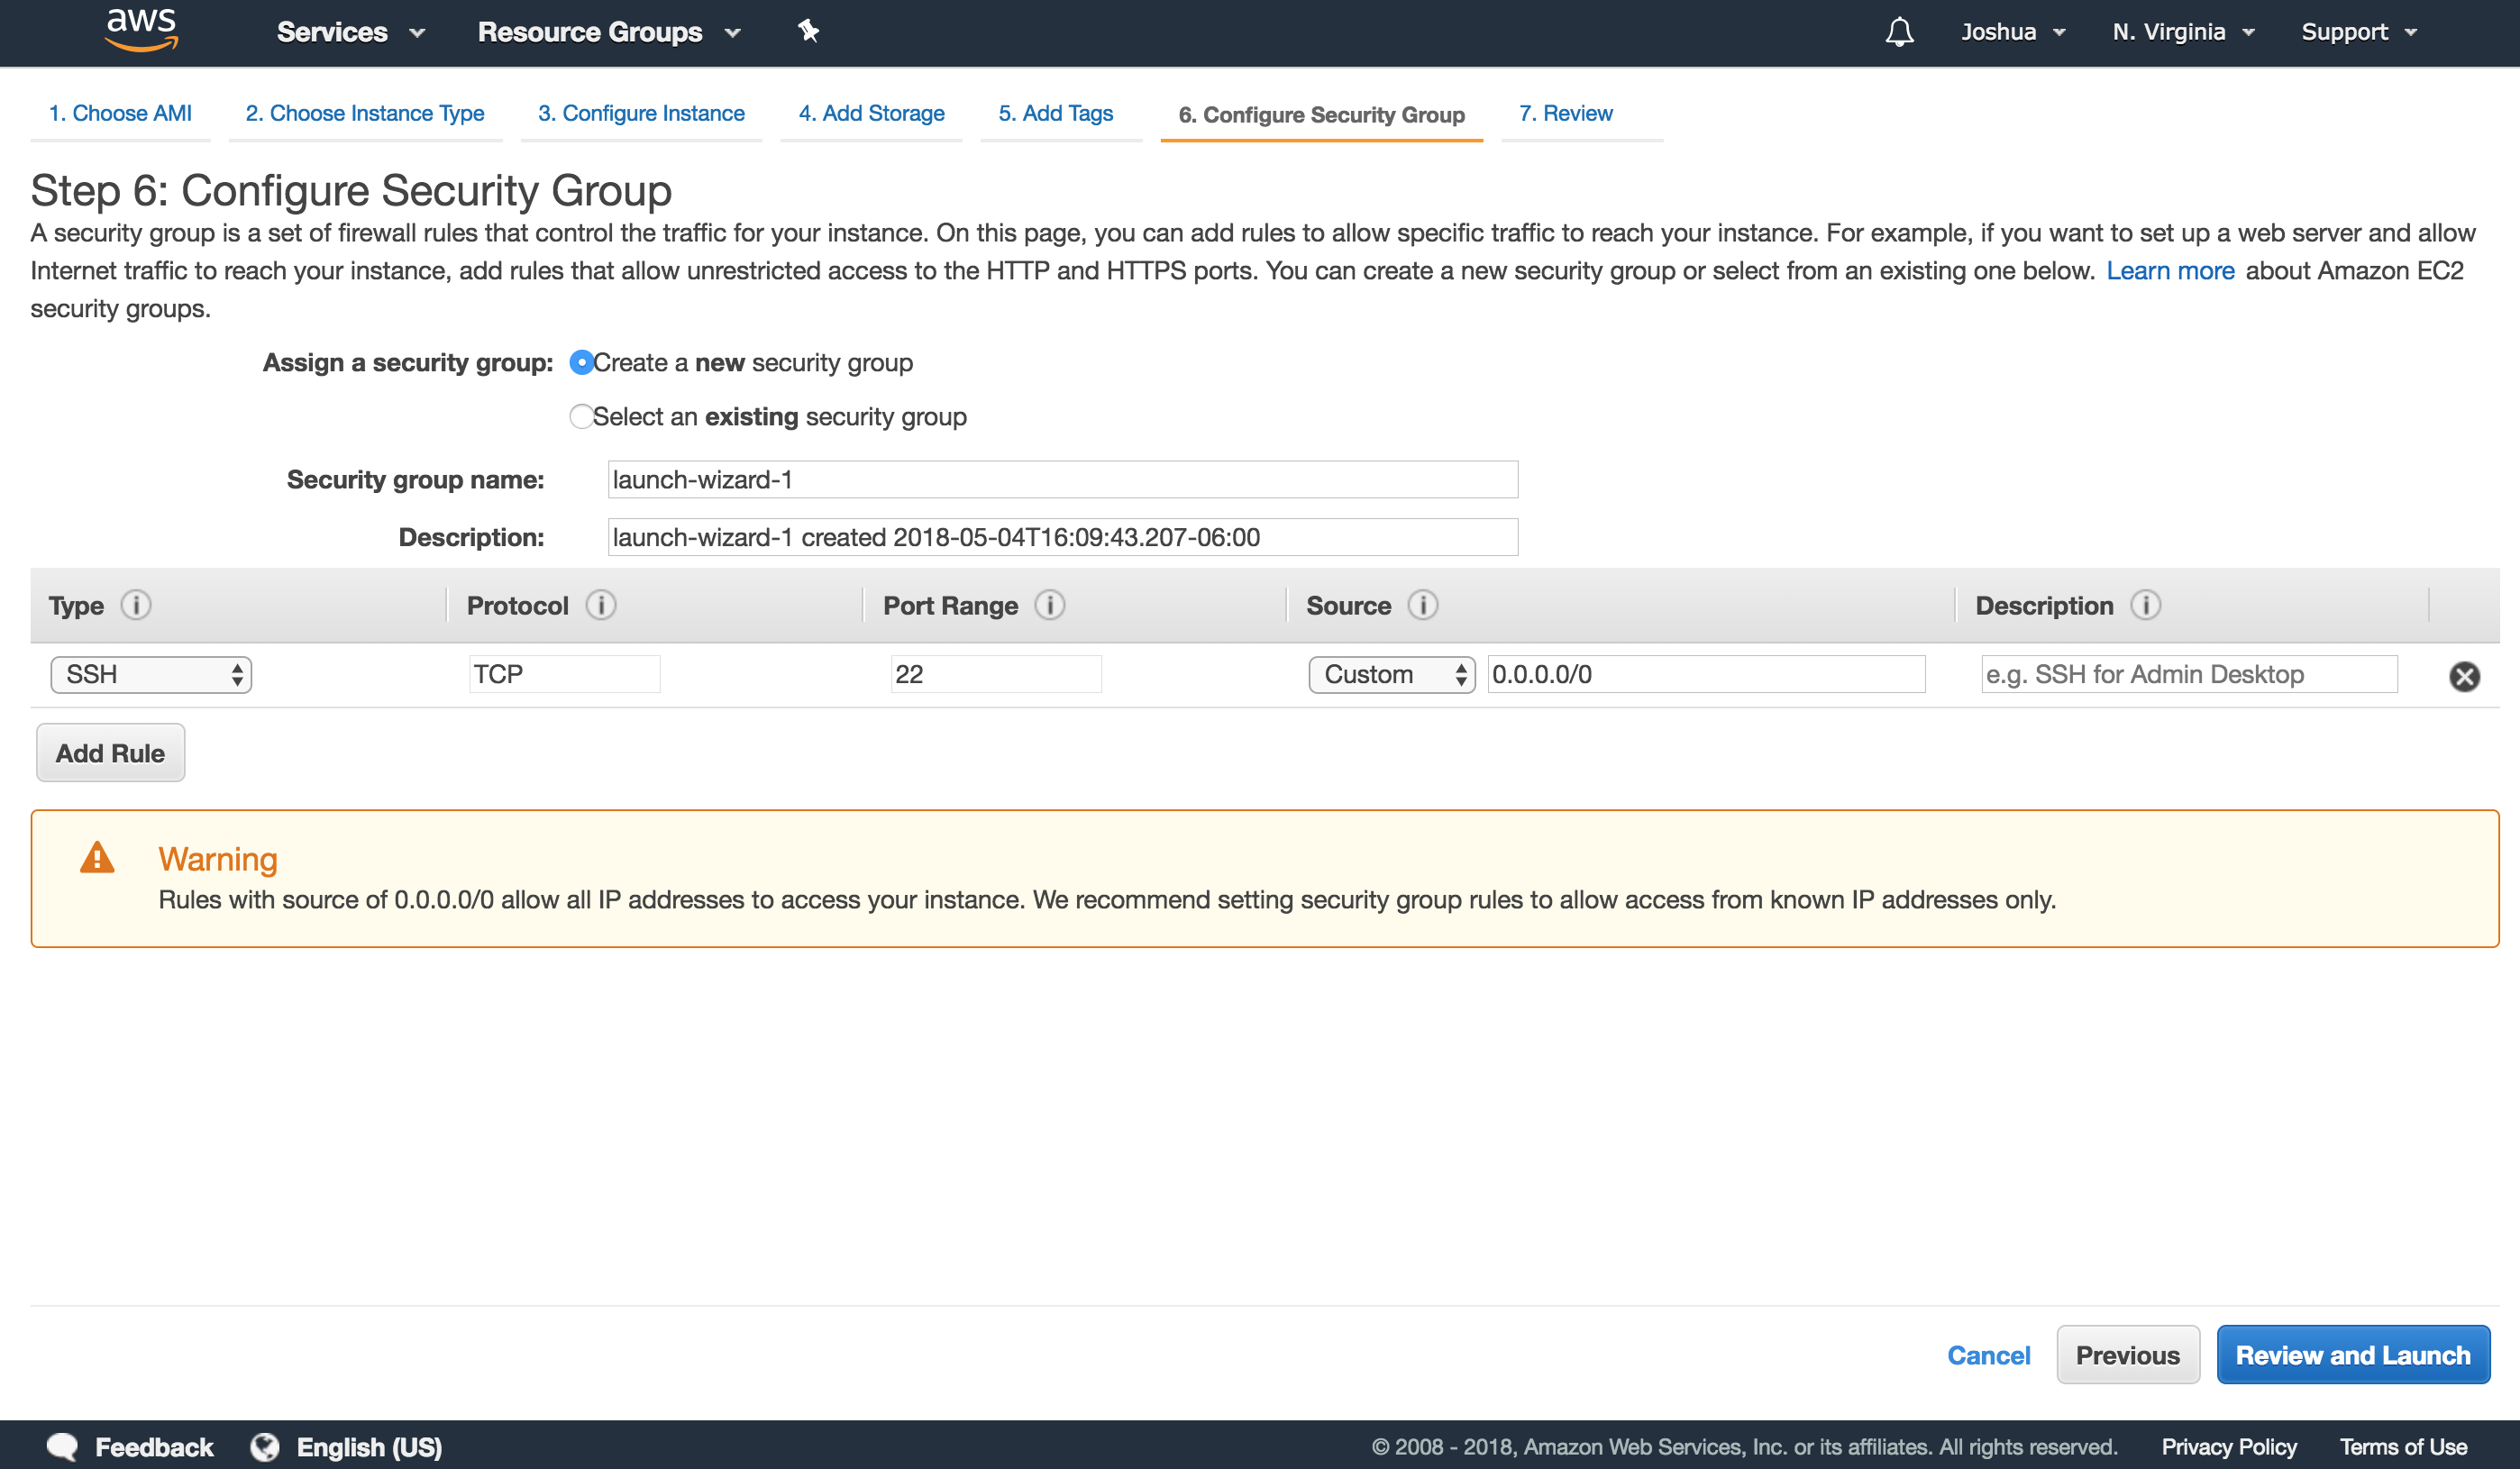
Task: Click the SSH type dropdown
Action: tap(151, 671)
